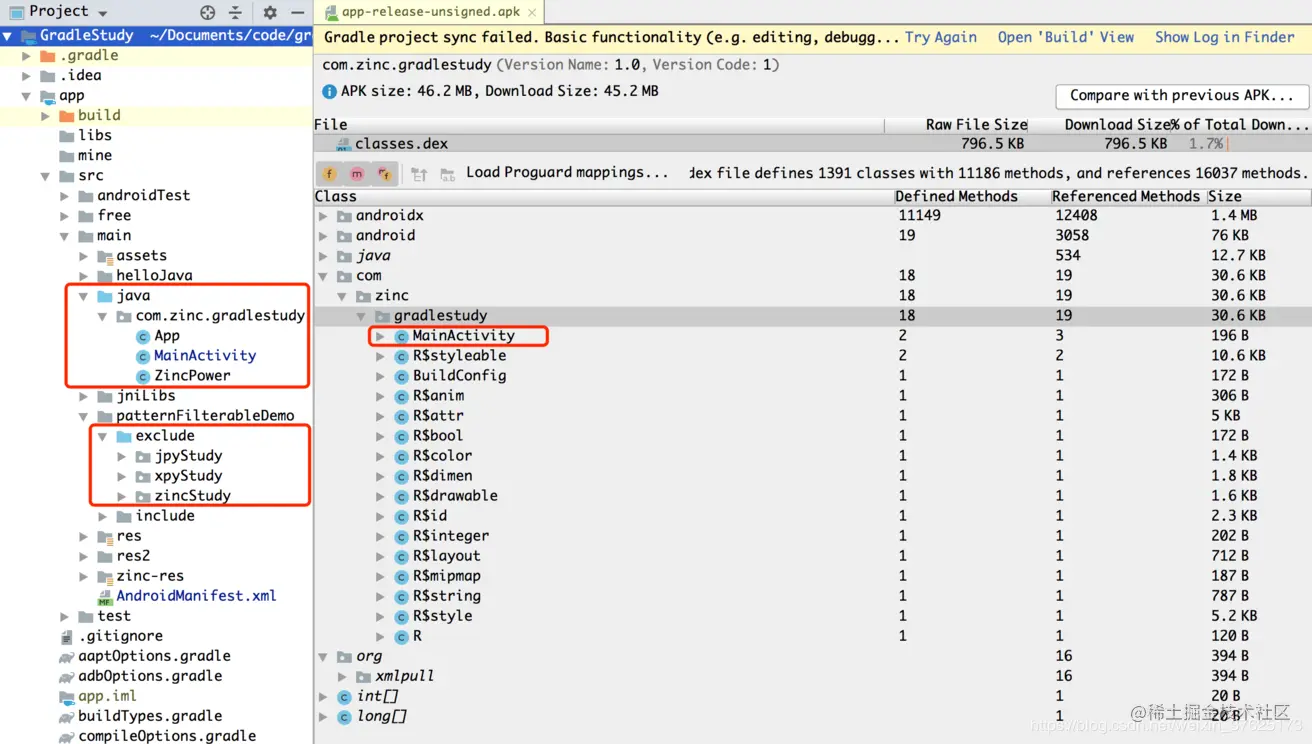Click the MainActivity class icon in dex tree
The height and width of the screenshot is (744, 1312).
coord(401,336)
